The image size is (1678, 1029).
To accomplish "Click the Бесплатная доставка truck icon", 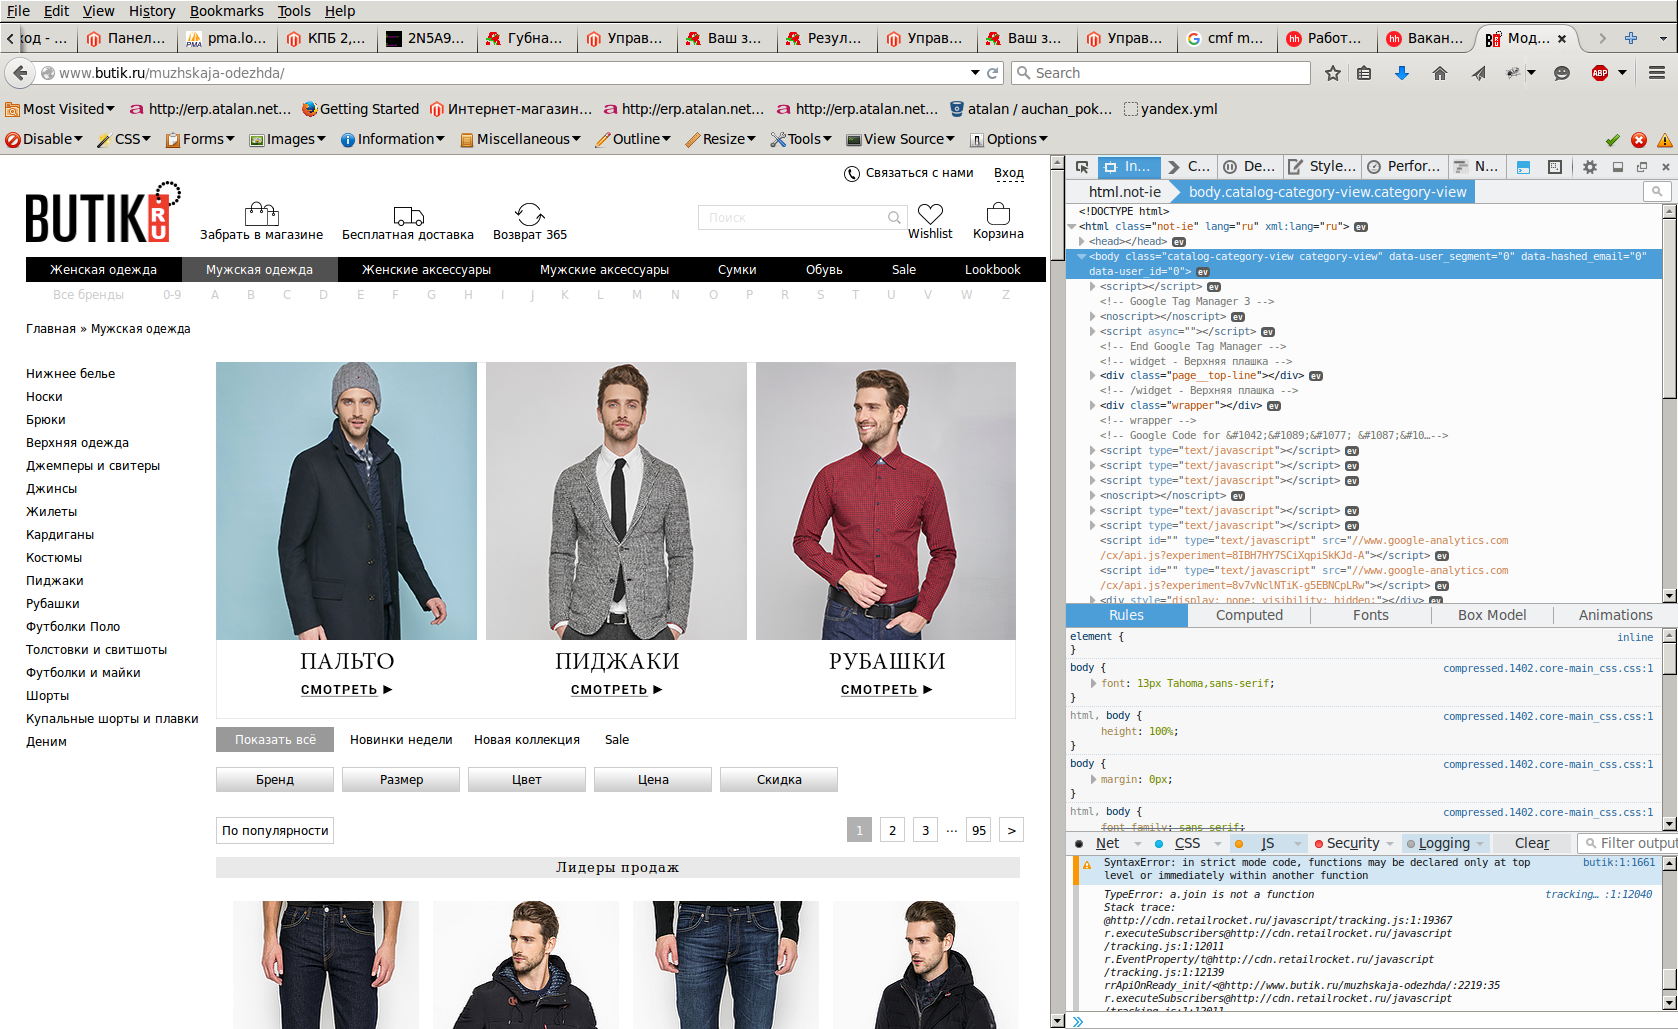I will pyautogui.click(x=408, y=215).
